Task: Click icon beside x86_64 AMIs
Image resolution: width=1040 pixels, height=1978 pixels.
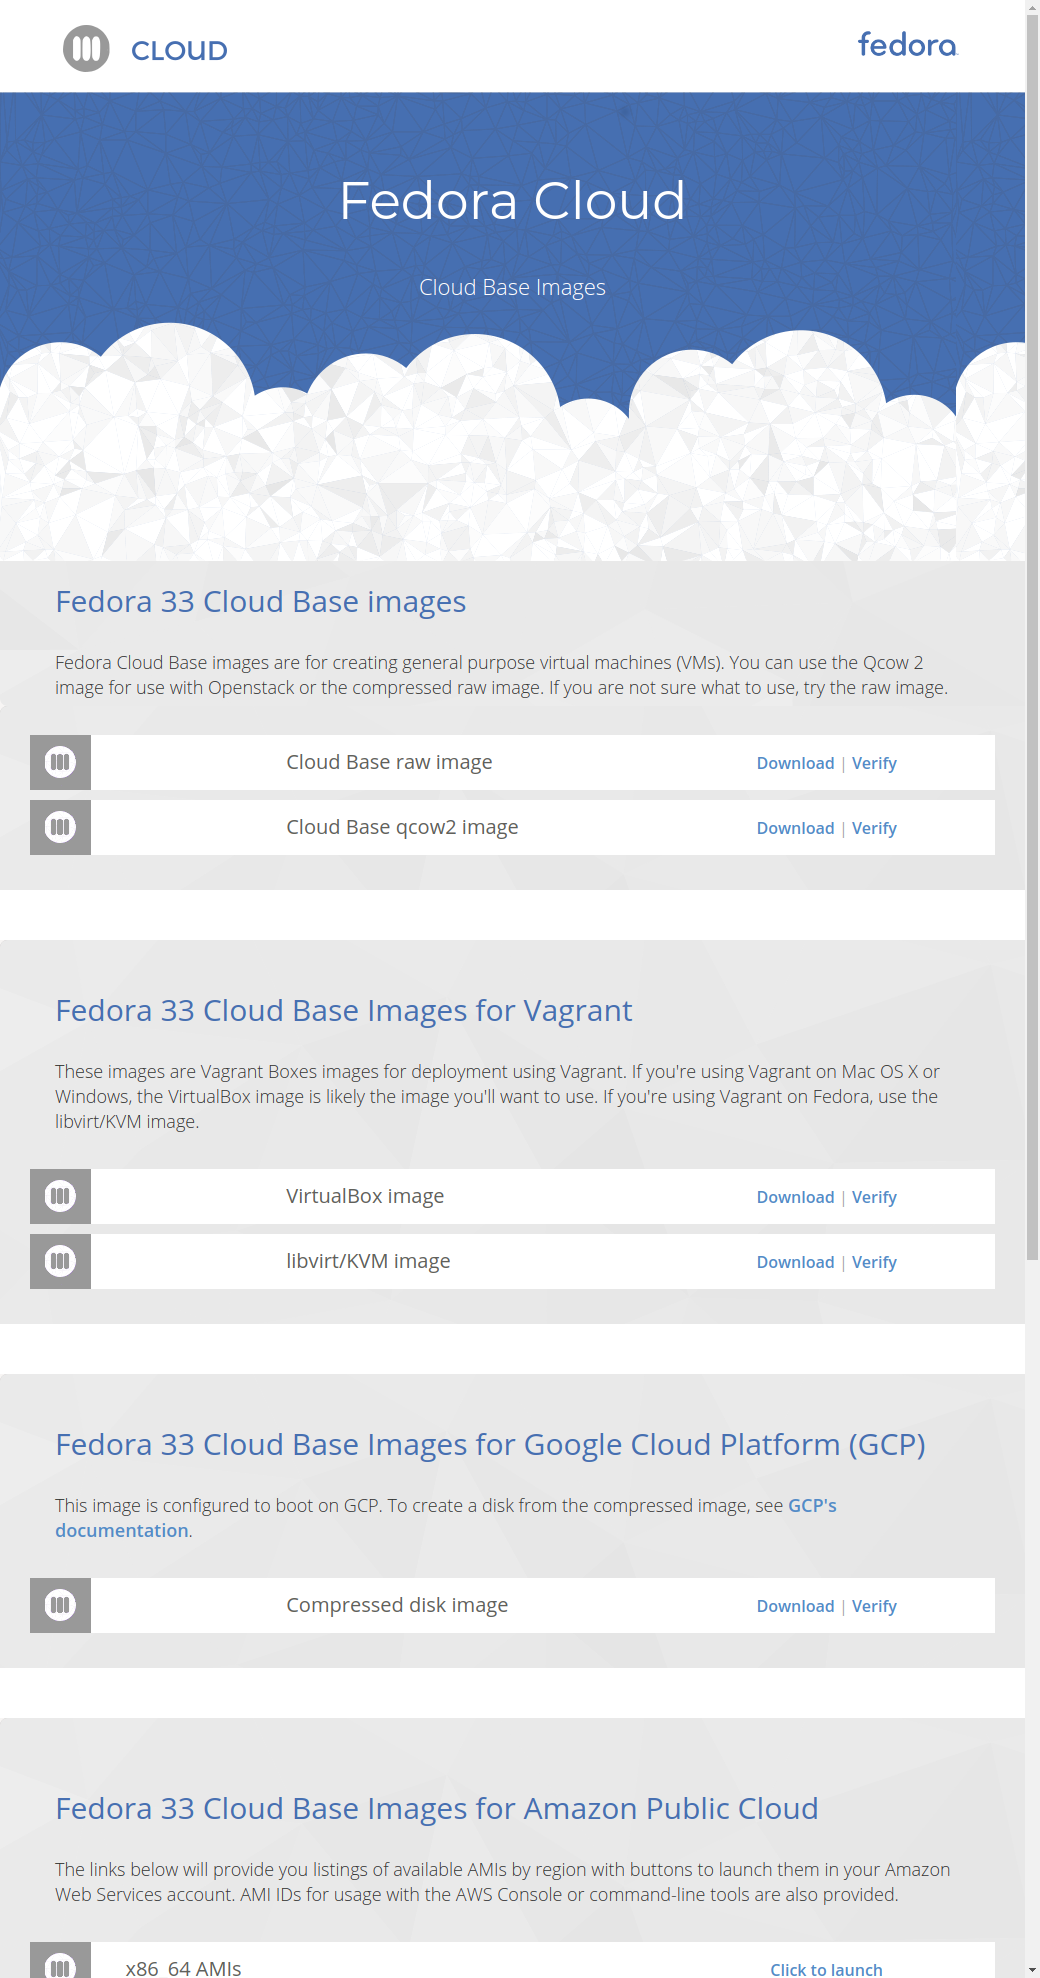Action: point(60,1961)
